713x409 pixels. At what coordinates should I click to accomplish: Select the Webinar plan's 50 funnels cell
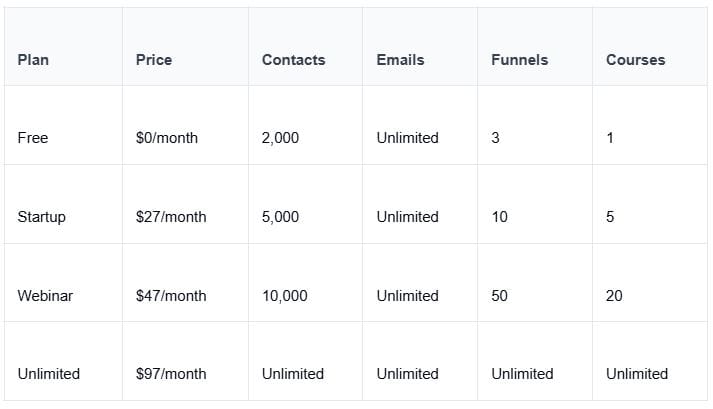(499, 296)
